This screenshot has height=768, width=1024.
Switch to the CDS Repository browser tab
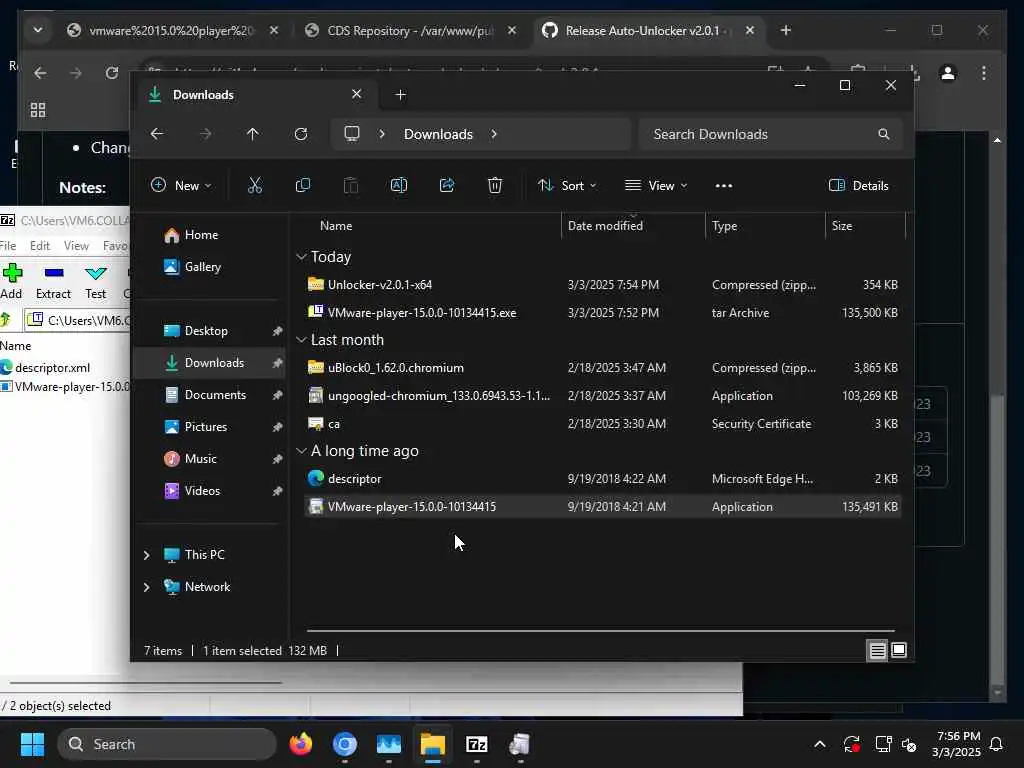pos(411,31)
